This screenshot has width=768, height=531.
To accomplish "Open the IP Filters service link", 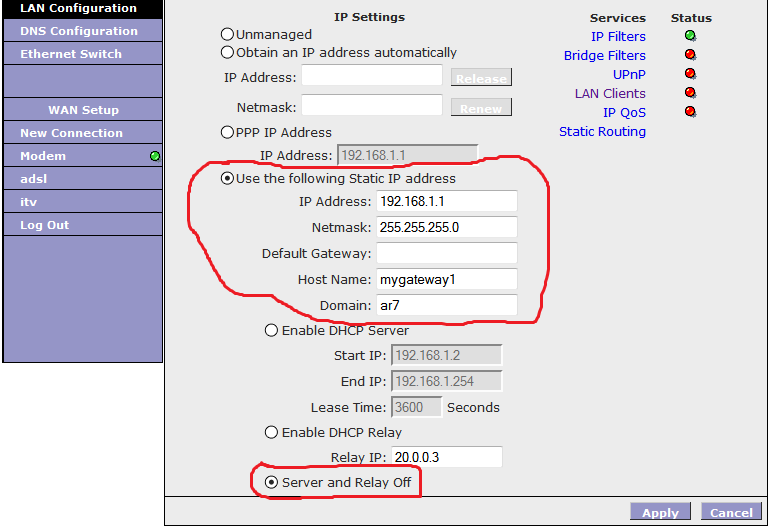I will pyautogui.click(x=618, y=37).
